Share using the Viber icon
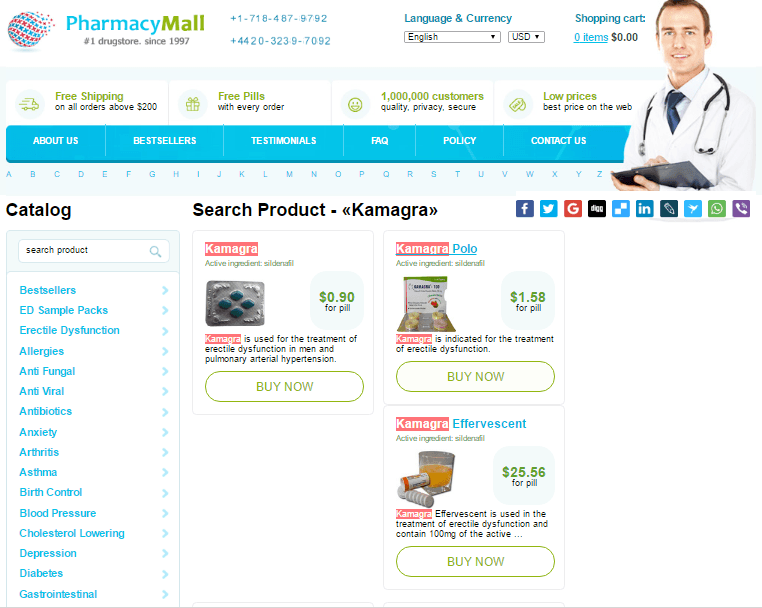The height and width of the screenshot is (608, 762). tap(741, 209)
